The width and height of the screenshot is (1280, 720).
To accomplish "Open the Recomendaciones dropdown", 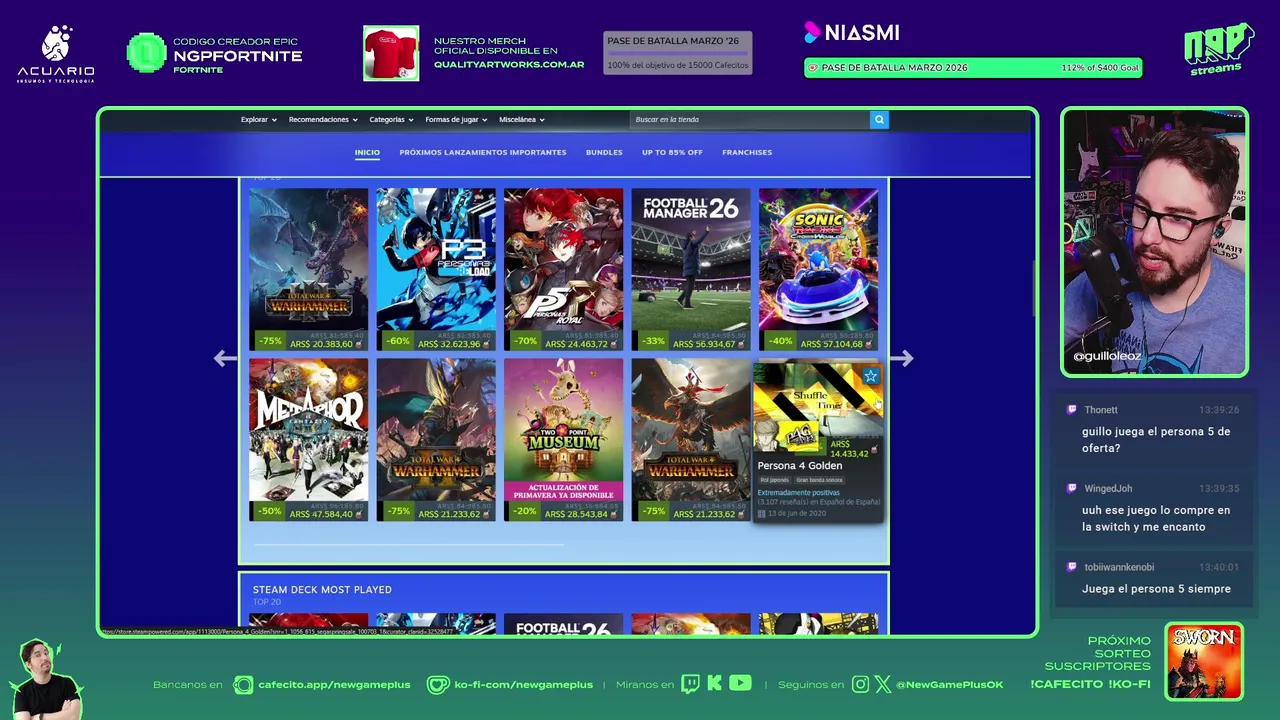I will click(x=323, y=120).
